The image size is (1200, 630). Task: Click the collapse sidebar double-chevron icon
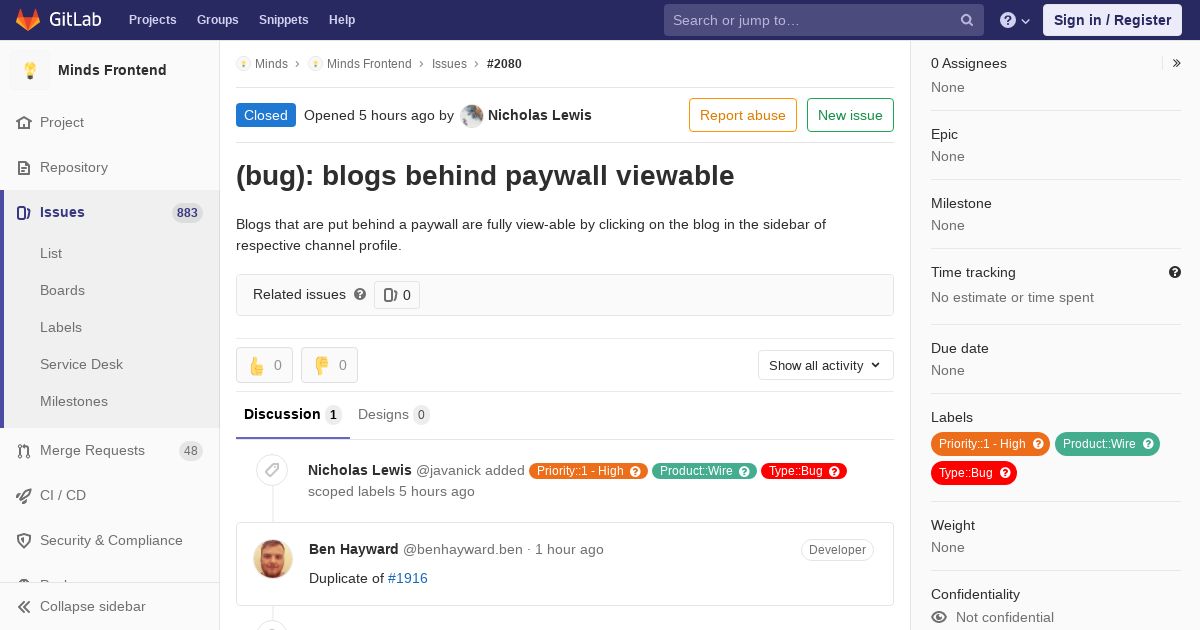24,606
